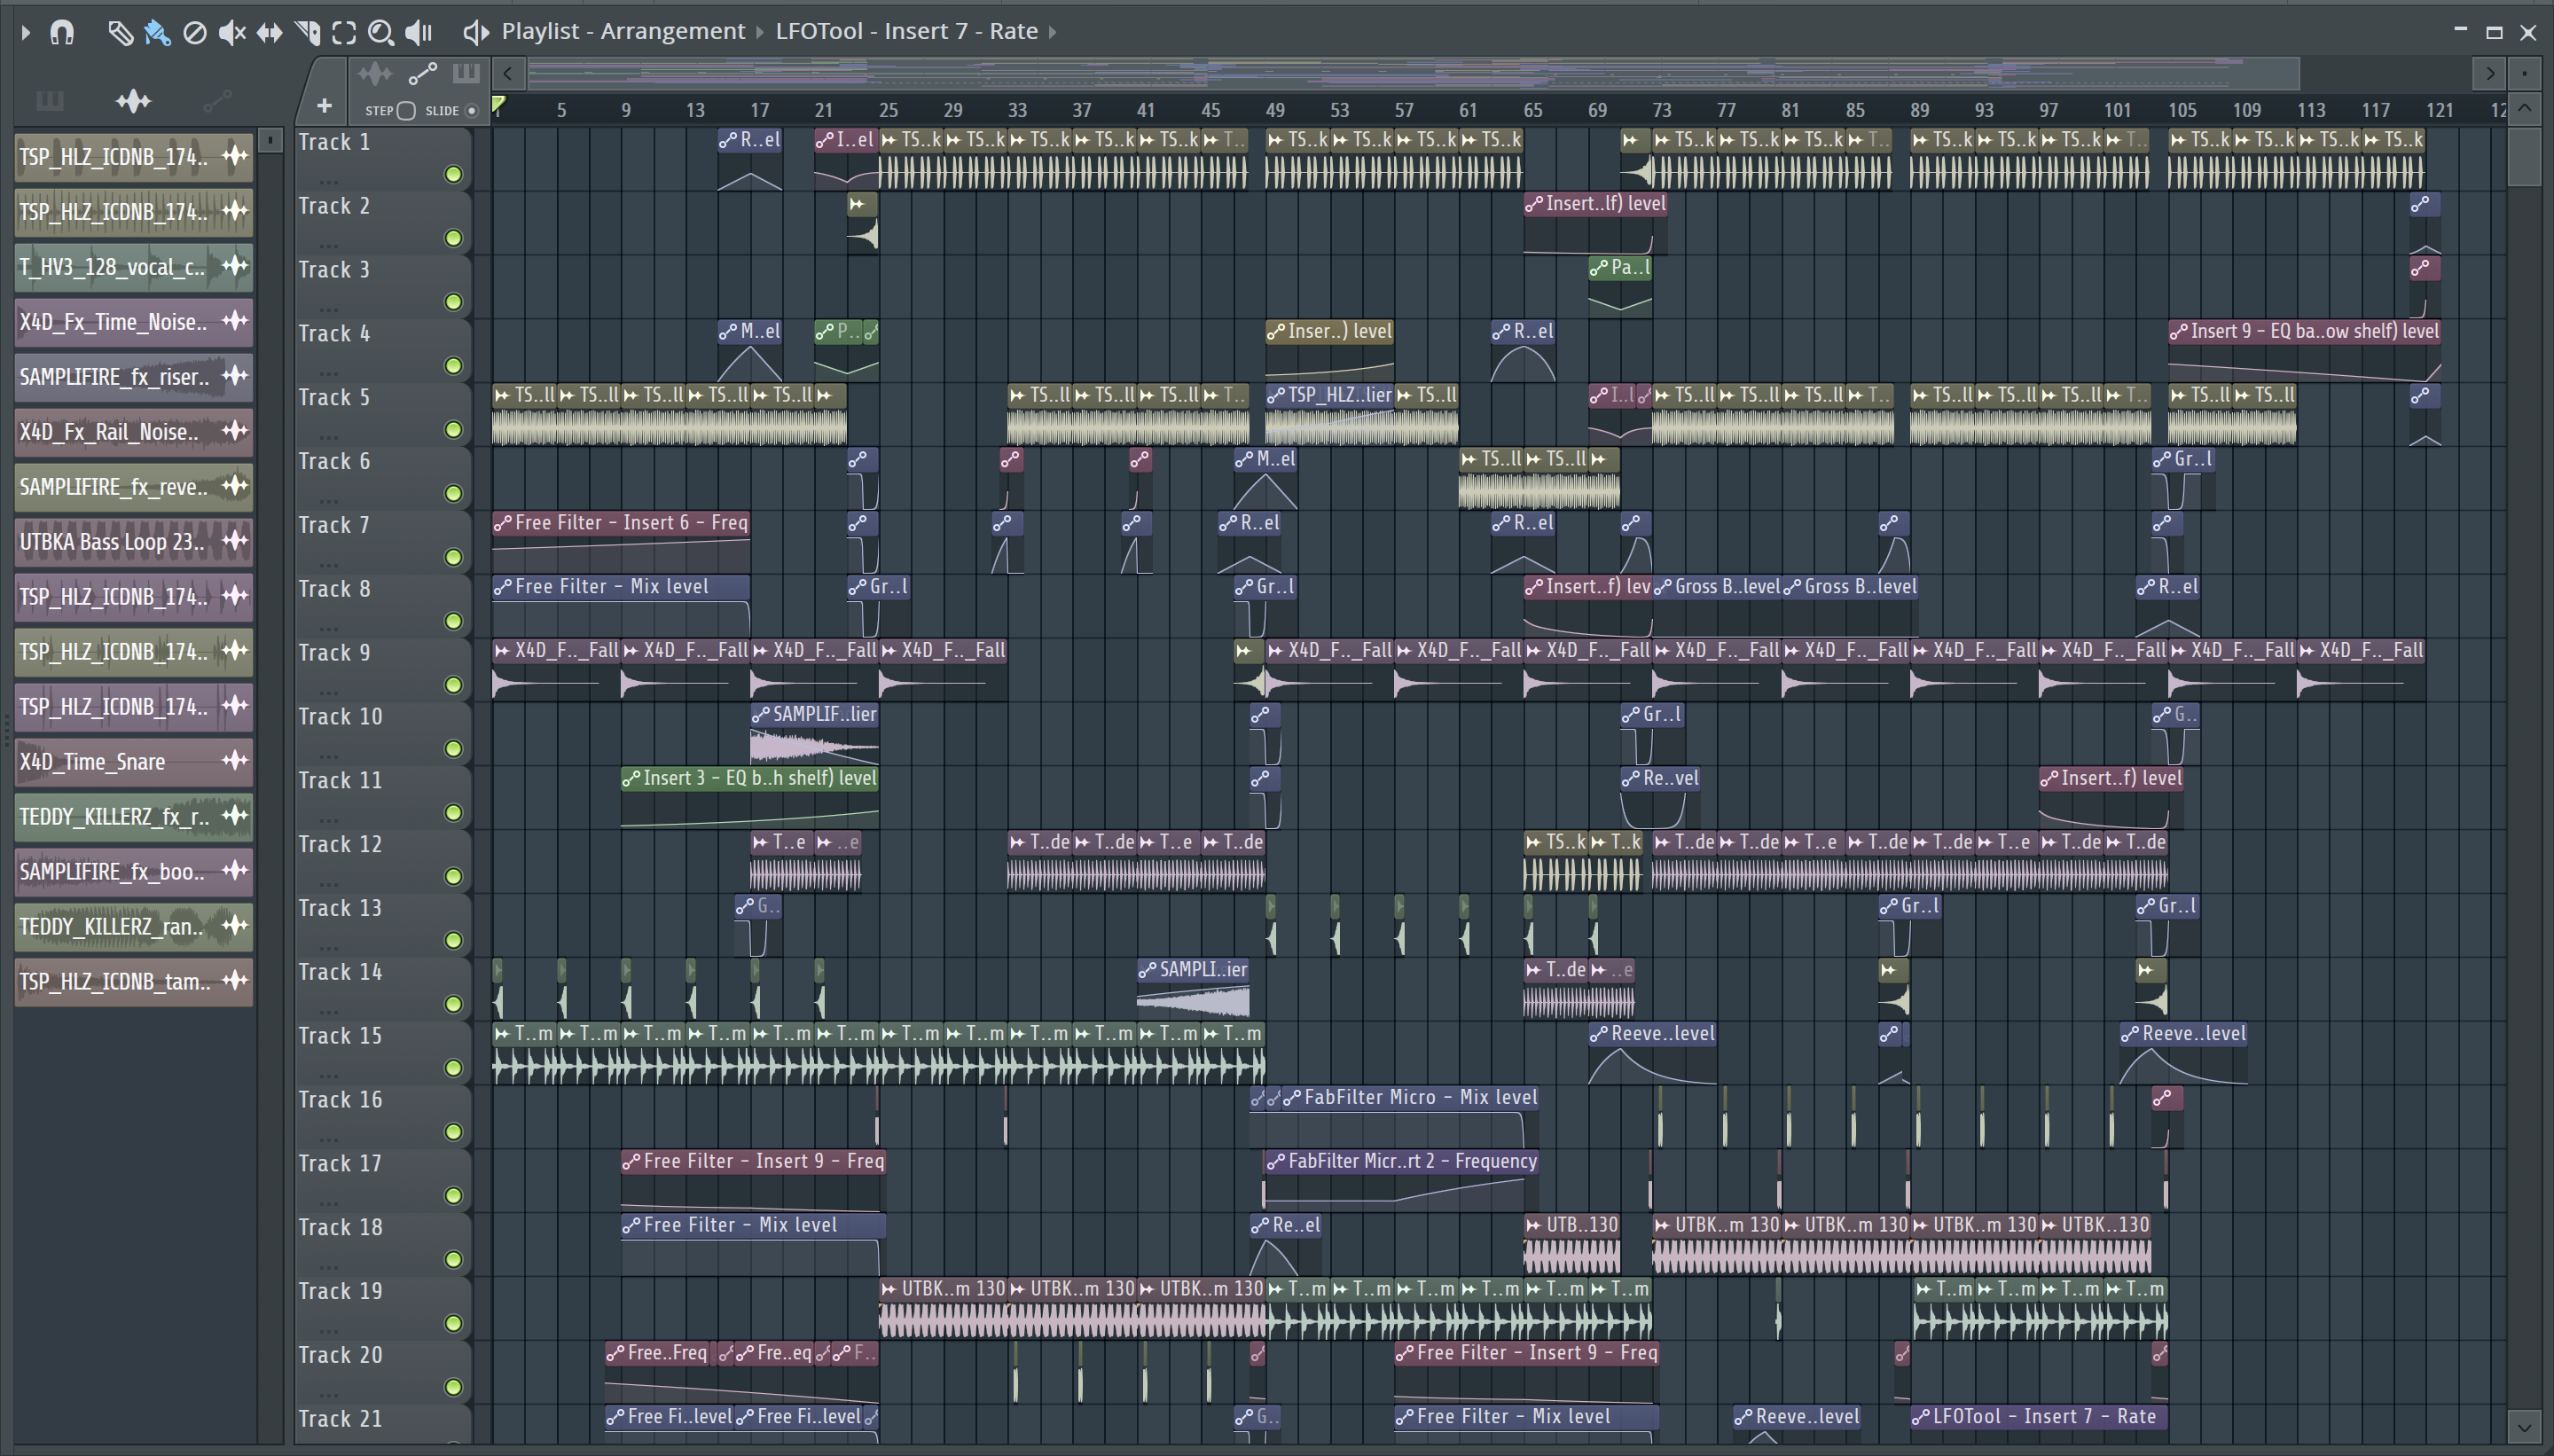
Task: Mute Track 18 with its green LED
Action: 453,1260
